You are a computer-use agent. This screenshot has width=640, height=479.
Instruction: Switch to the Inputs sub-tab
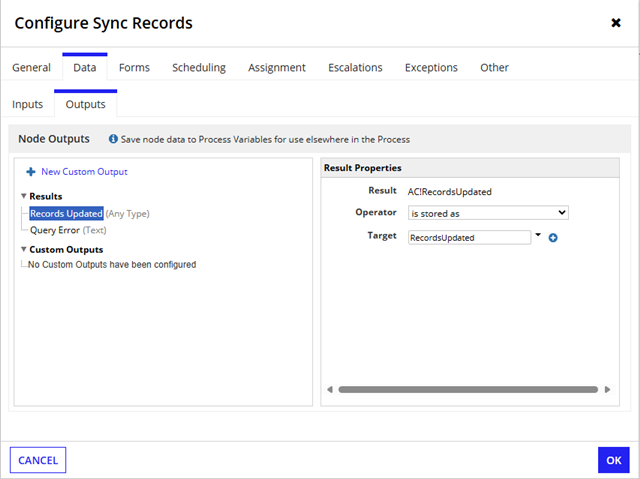tap(27, 104)
